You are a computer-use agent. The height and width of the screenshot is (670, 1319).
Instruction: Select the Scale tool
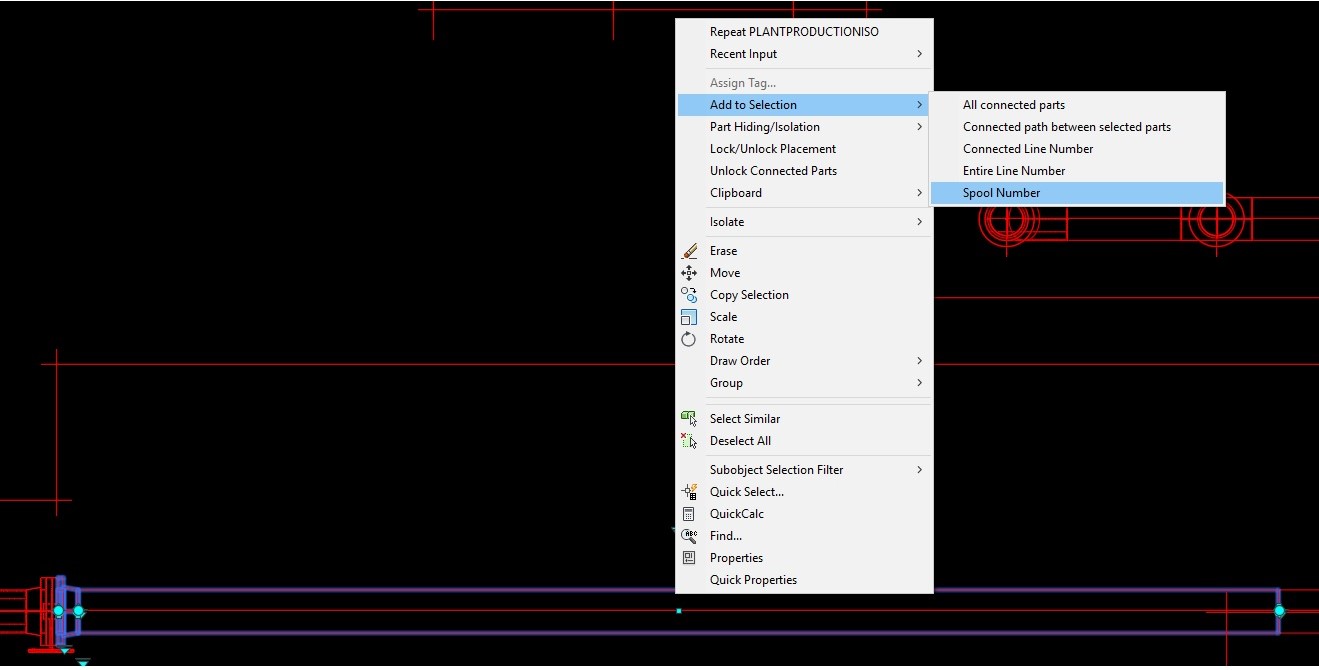(x=722, y=316)
